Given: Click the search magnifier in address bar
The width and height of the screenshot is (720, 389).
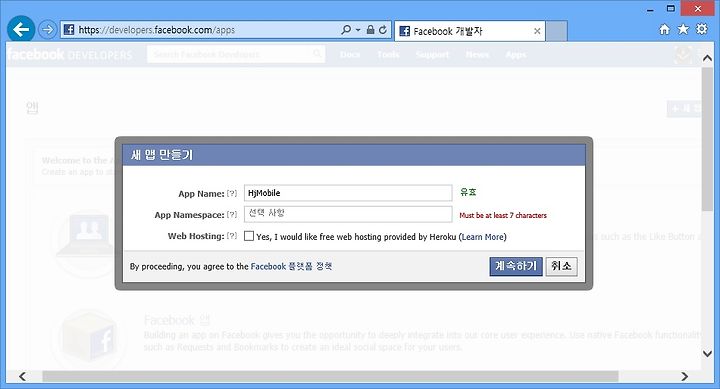Looking at the screenshot, I should pos(346,30).
